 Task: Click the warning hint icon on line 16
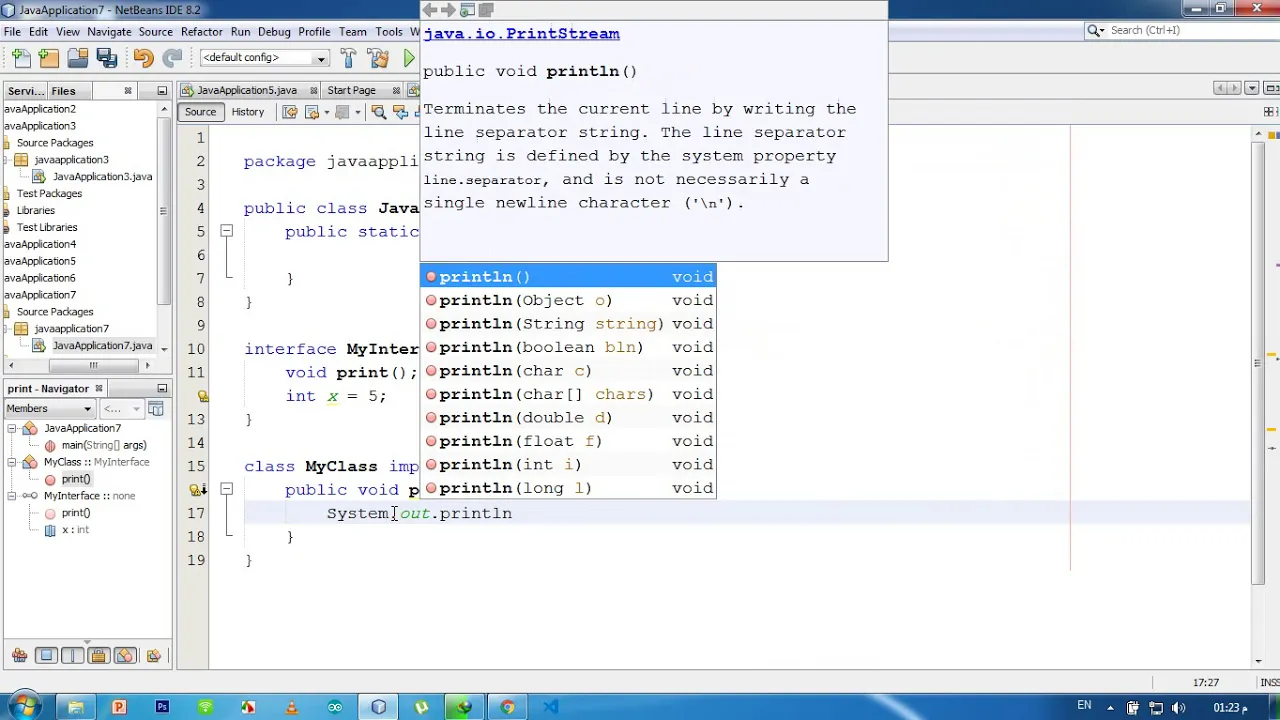click(197, 490)
